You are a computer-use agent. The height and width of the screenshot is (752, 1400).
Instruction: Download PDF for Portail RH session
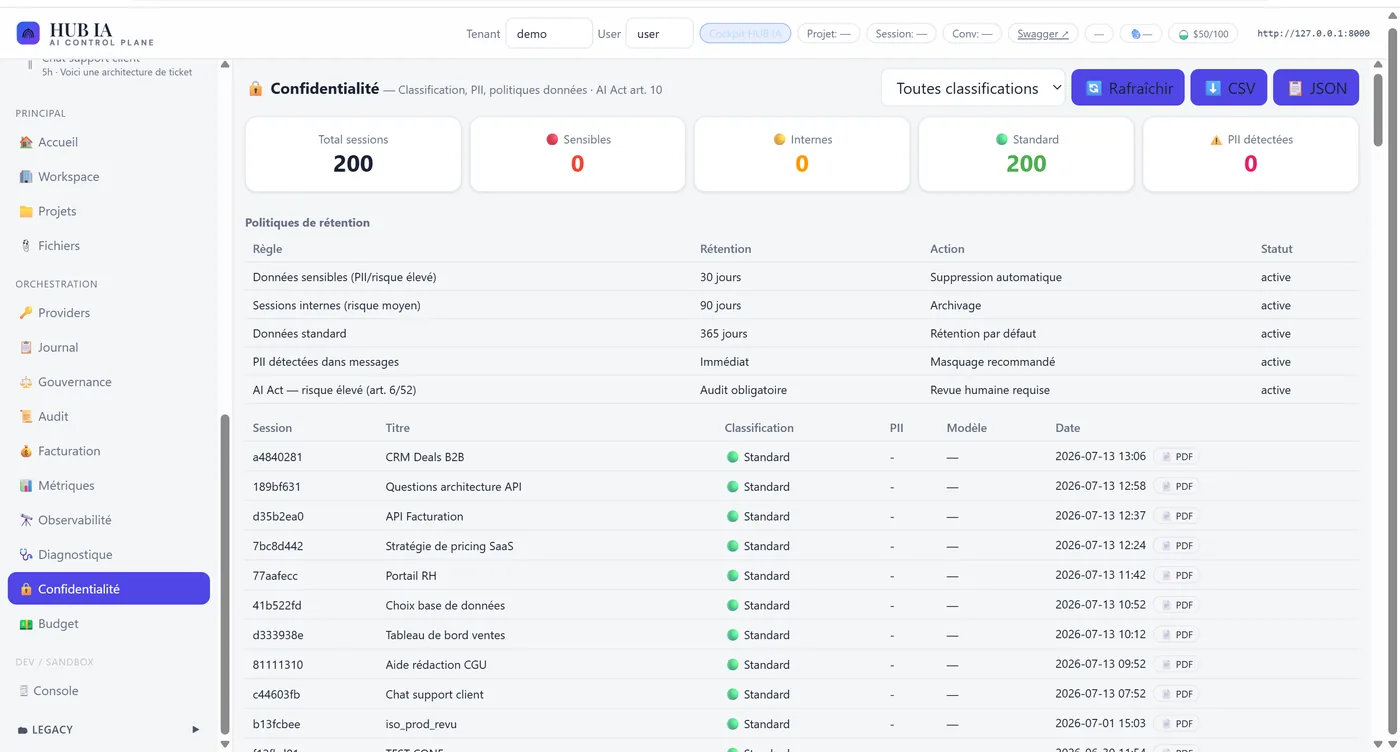[x=1177, y=576]
